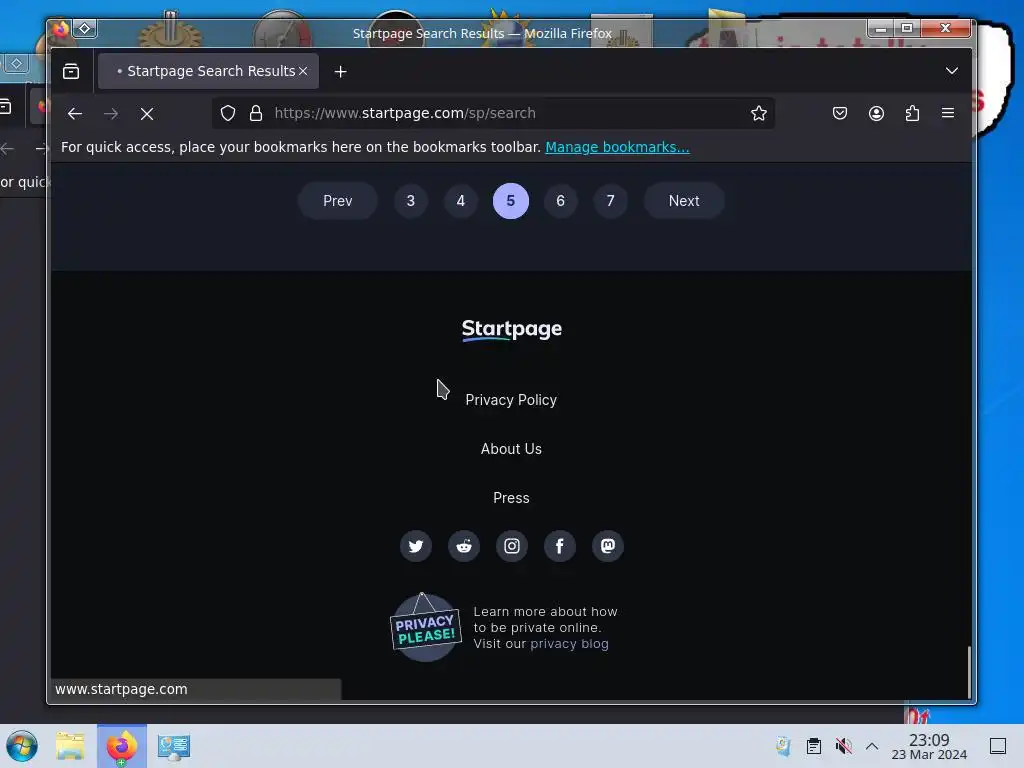The width and height of the screenshot is (1024, 768).
Task: Expand the list all tabs chevron
Action: (x=952, y=71)
